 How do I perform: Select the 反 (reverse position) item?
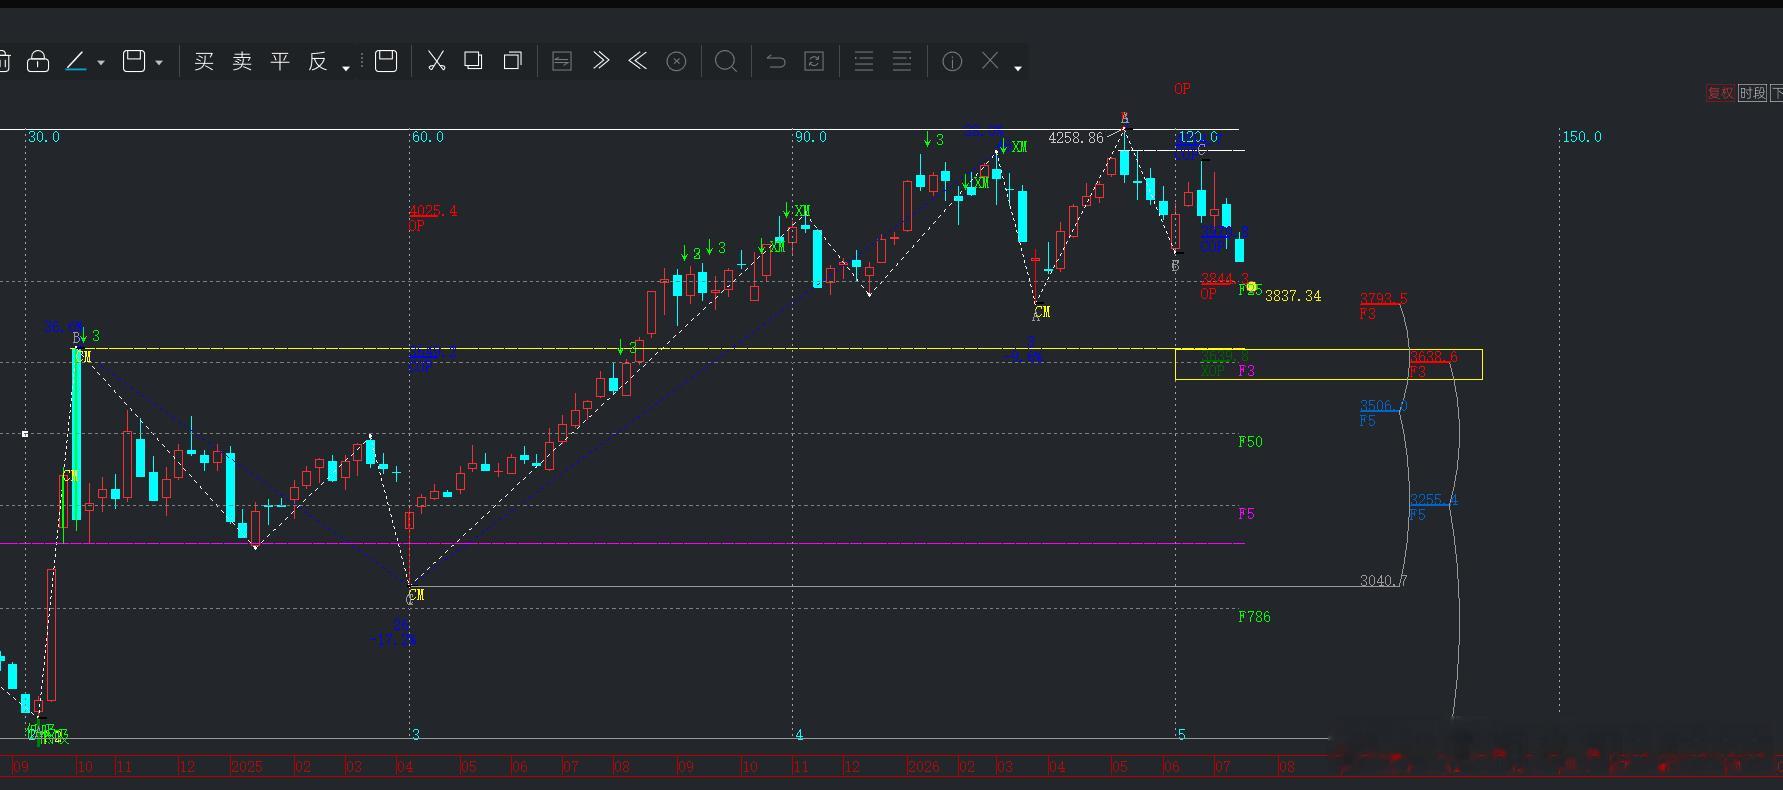[x=318, y=62]
